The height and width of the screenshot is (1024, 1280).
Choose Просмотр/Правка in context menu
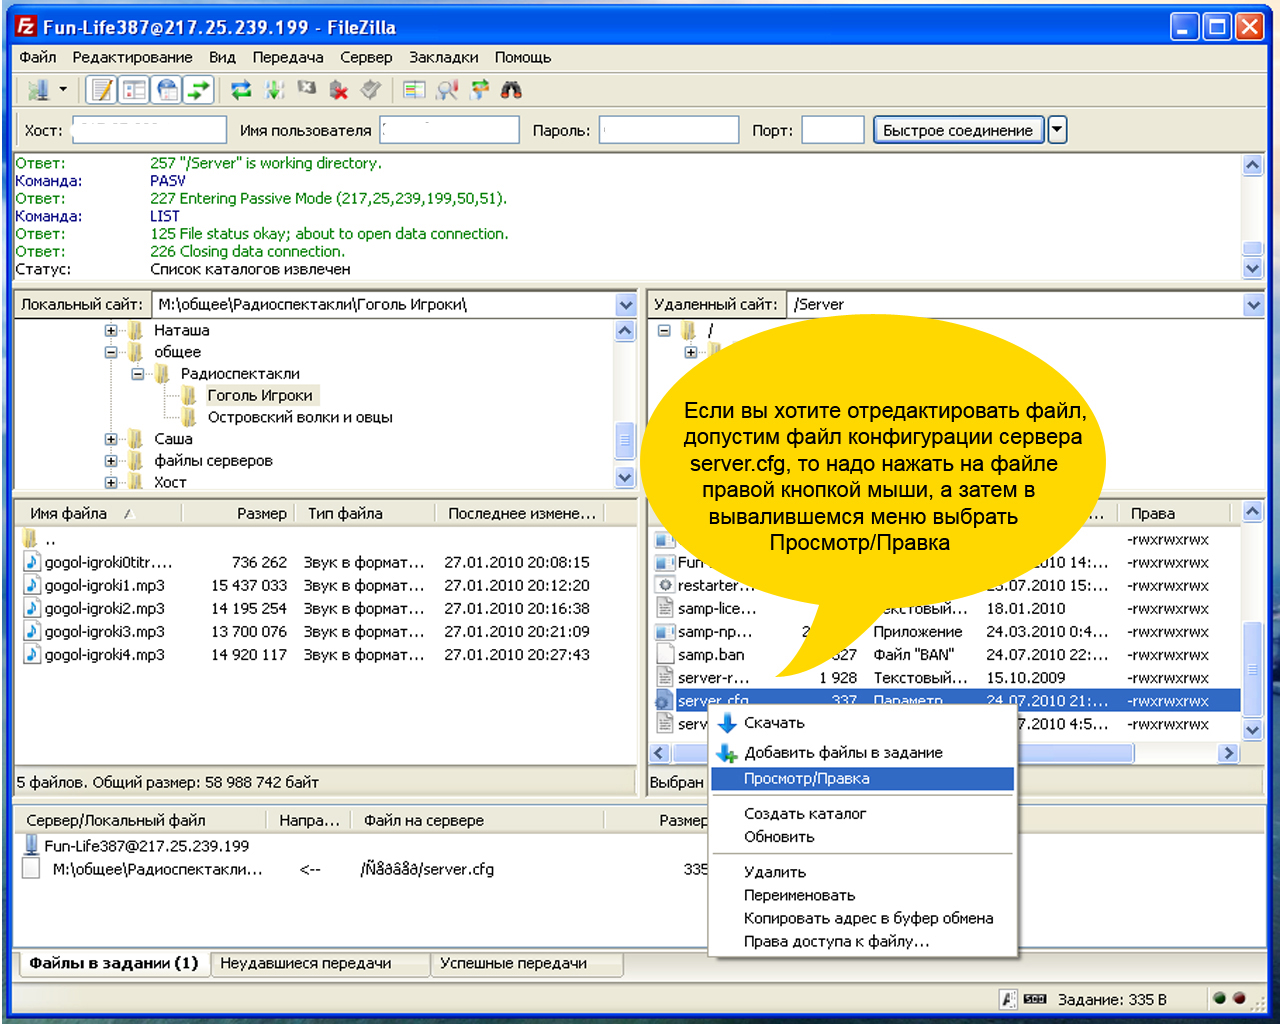click(x=862, y=779)
